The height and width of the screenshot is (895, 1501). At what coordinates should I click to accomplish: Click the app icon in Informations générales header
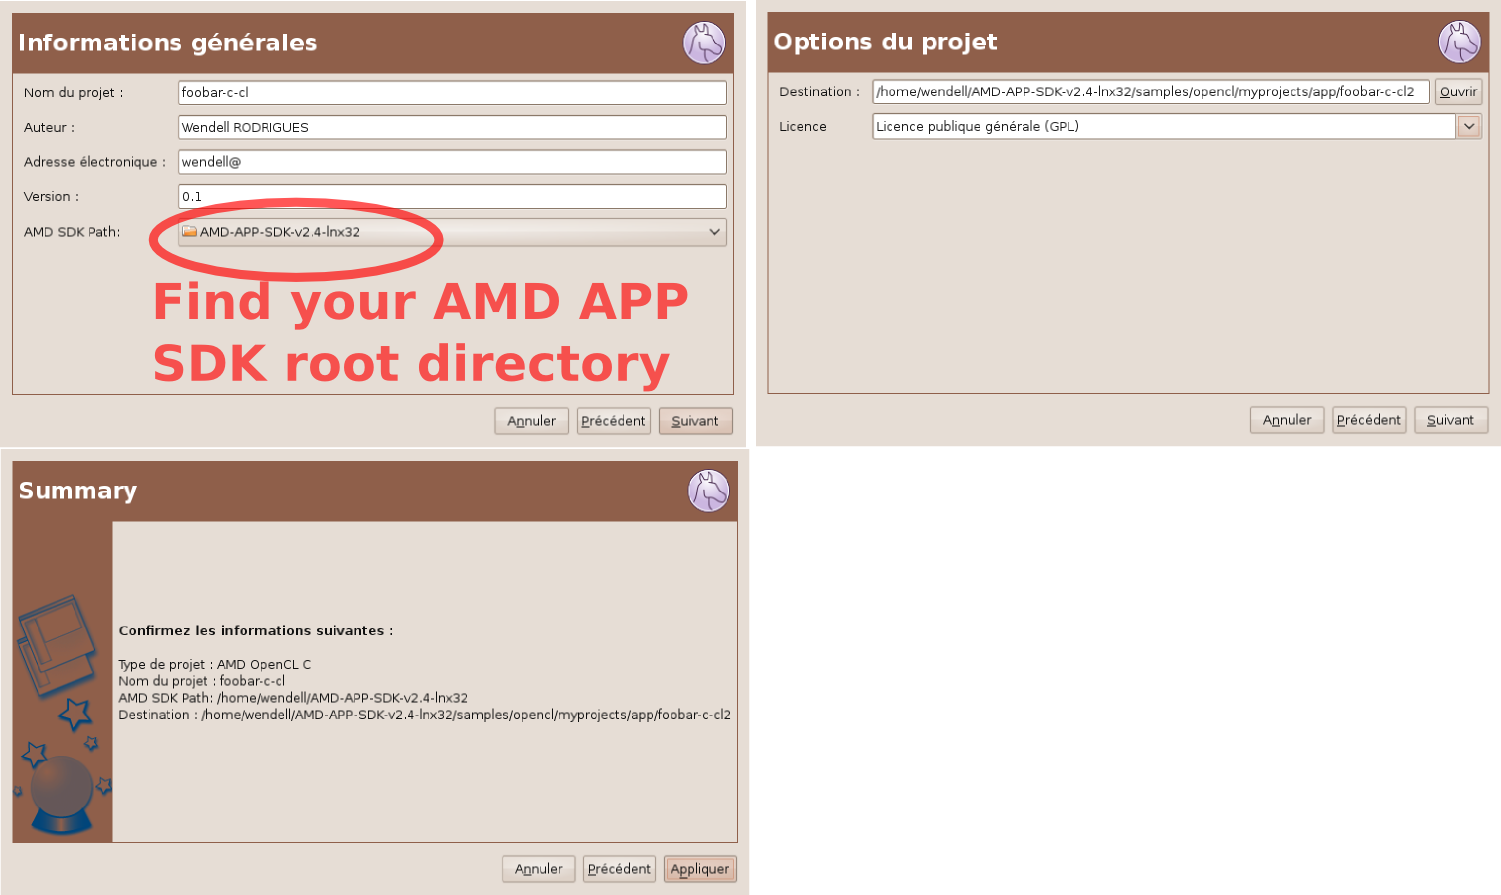[705, 42]
